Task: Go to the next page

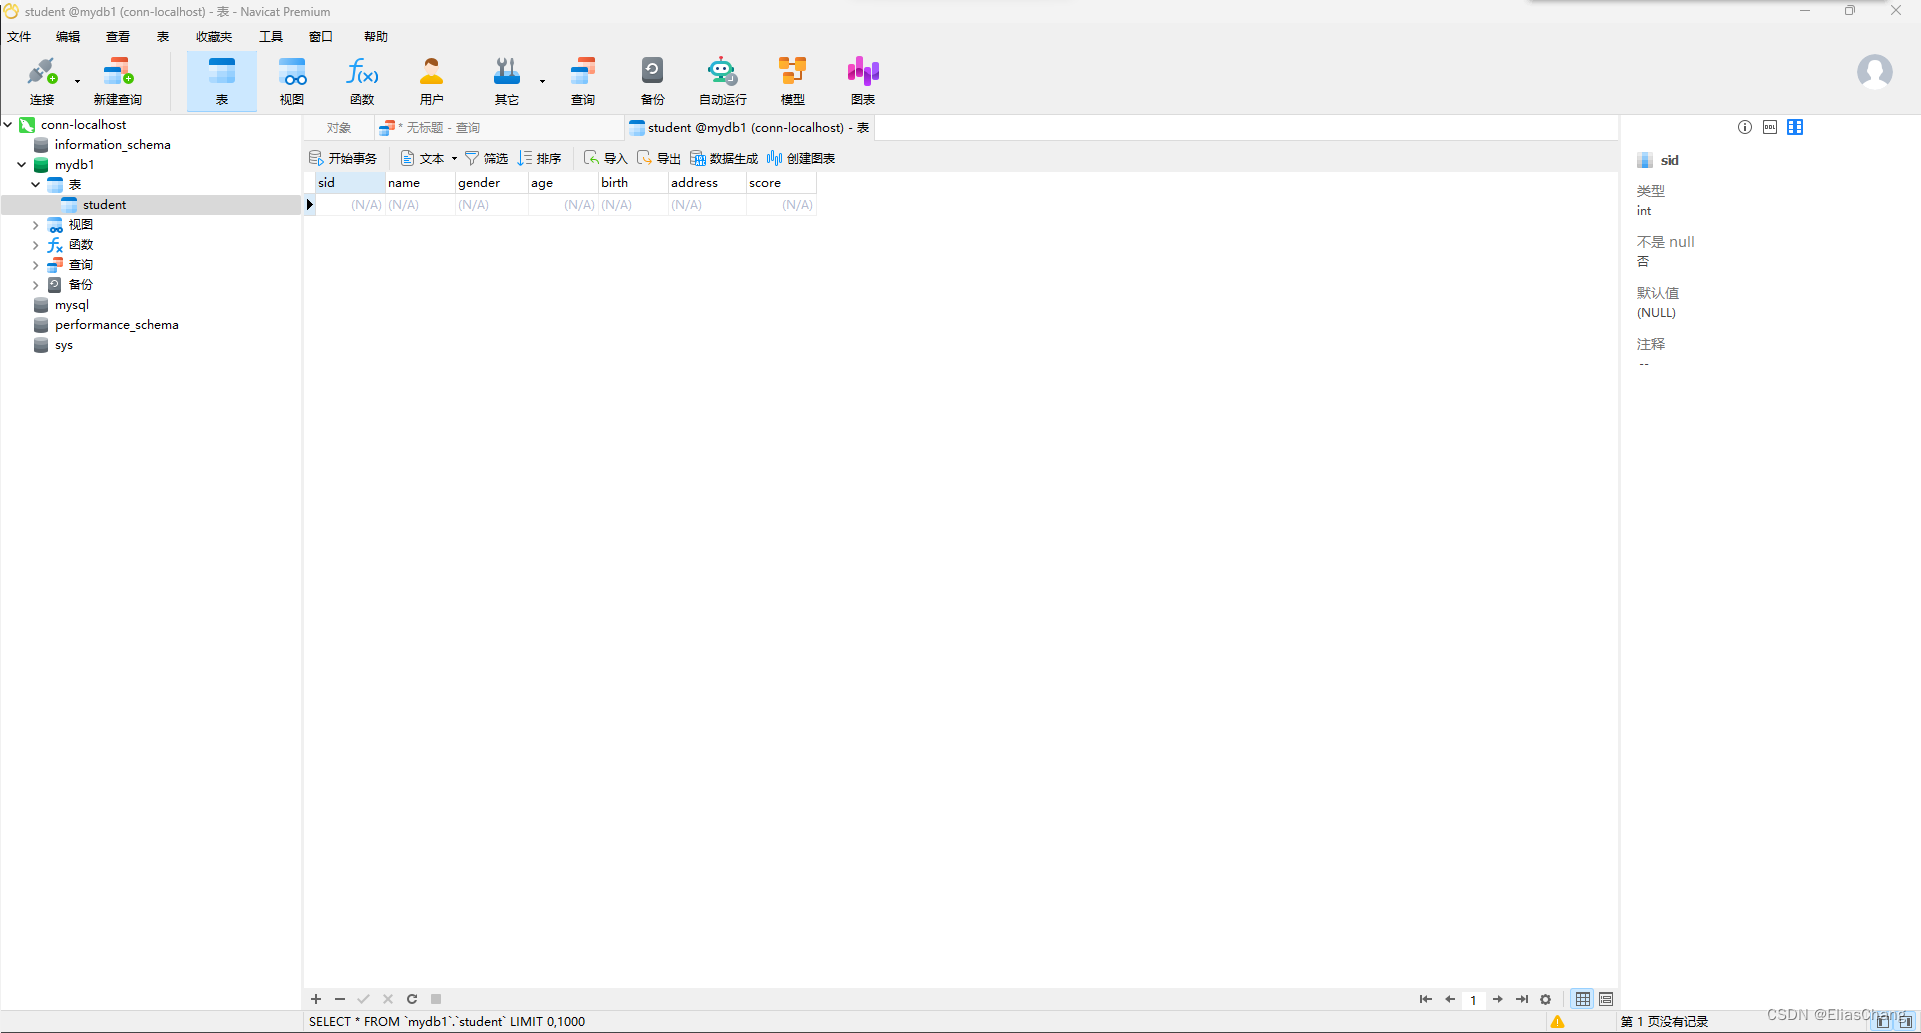Action: point(1497,999)
